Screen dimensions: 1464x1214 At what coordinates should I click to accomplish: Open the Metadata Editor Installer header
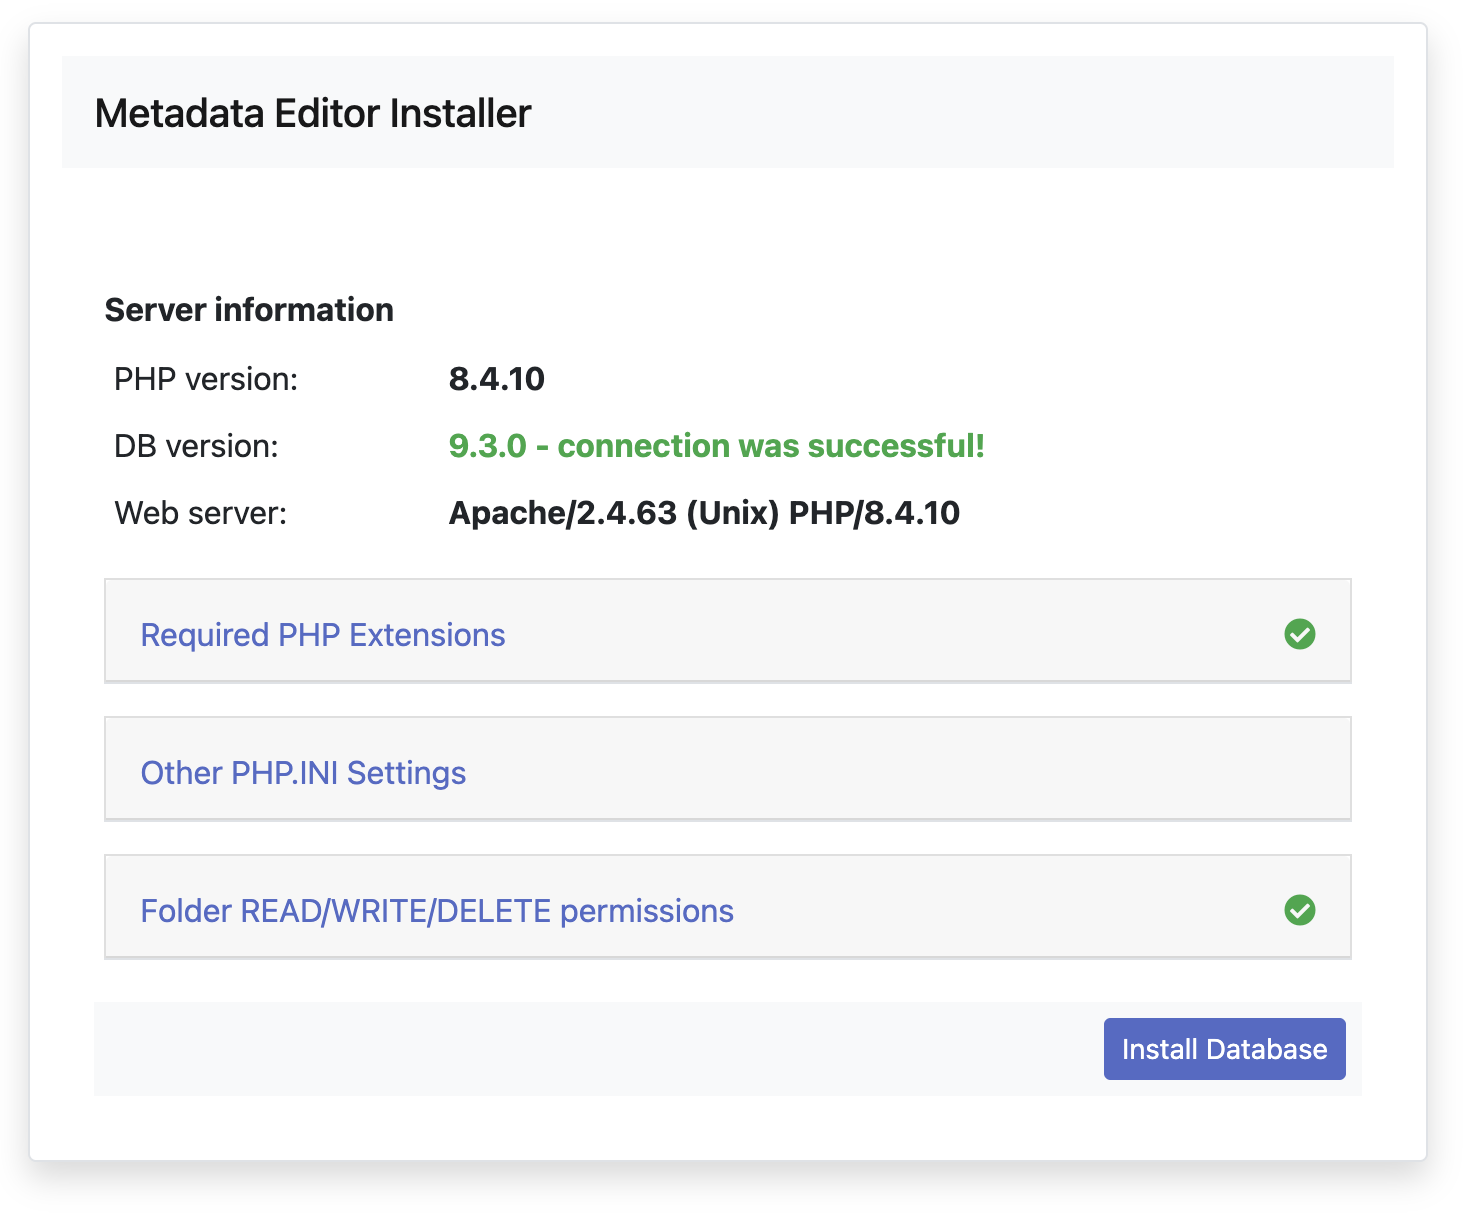[313, 113]
